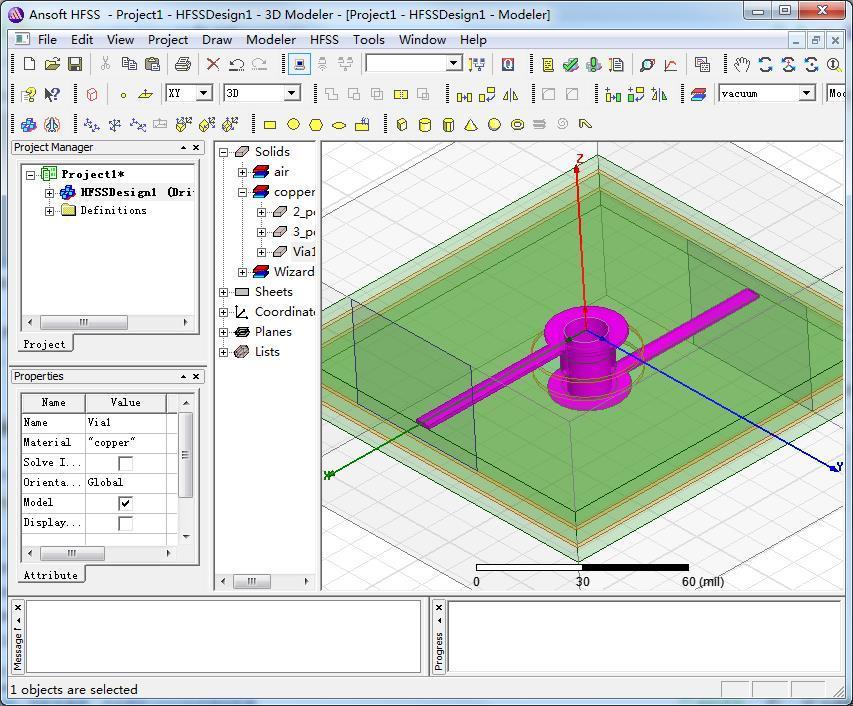
Task: Click the model tree horizontal scrollbar
Action: (x=251, y=581)
